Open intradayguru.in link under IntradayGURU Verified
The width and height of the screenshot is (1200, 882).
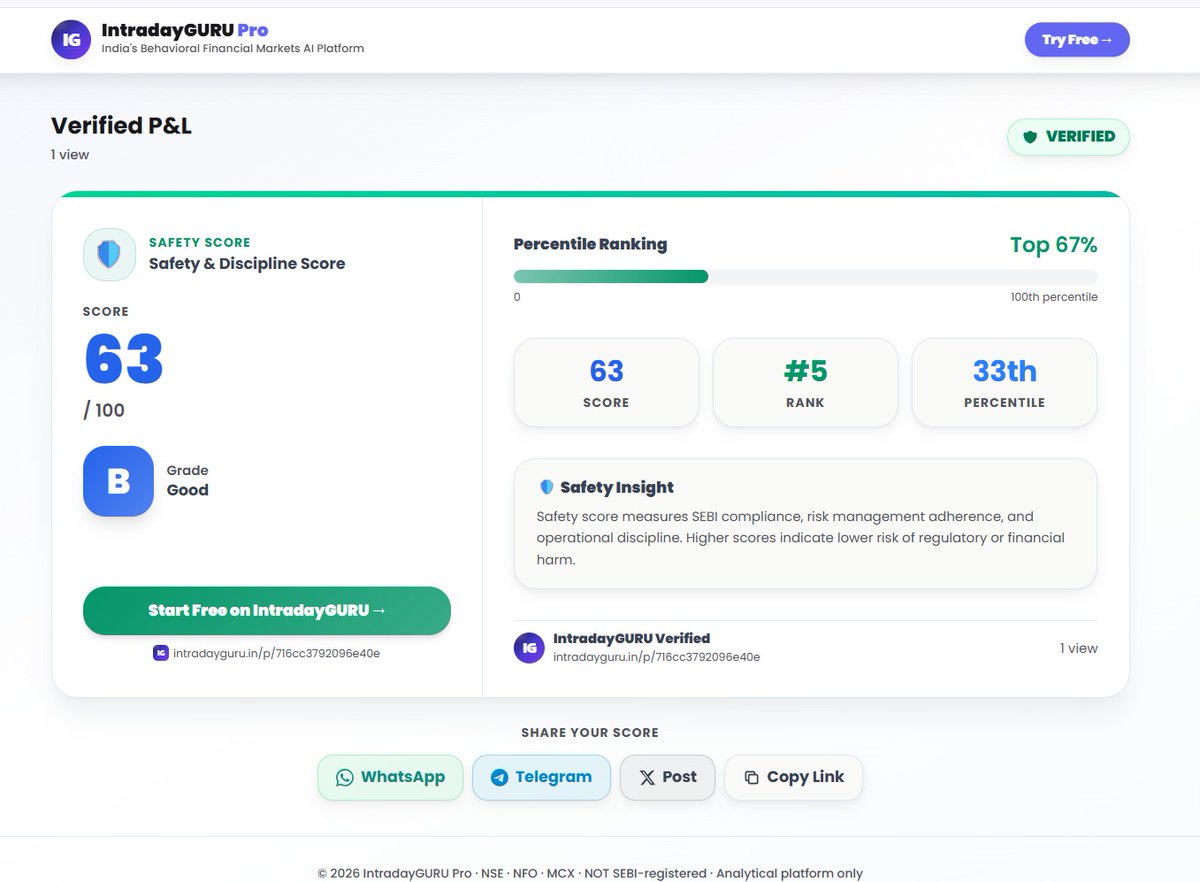point(657,657)
